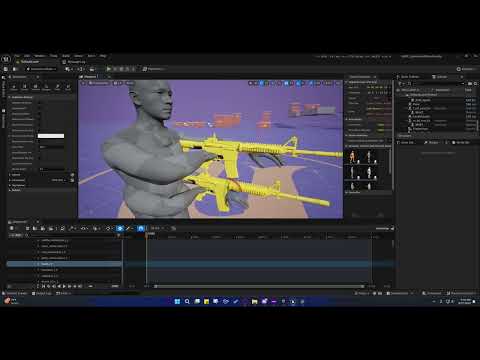This screenshot has height=360, width=480.
Task: Click Sequencer render movie icon
Action: click(51, 228)
